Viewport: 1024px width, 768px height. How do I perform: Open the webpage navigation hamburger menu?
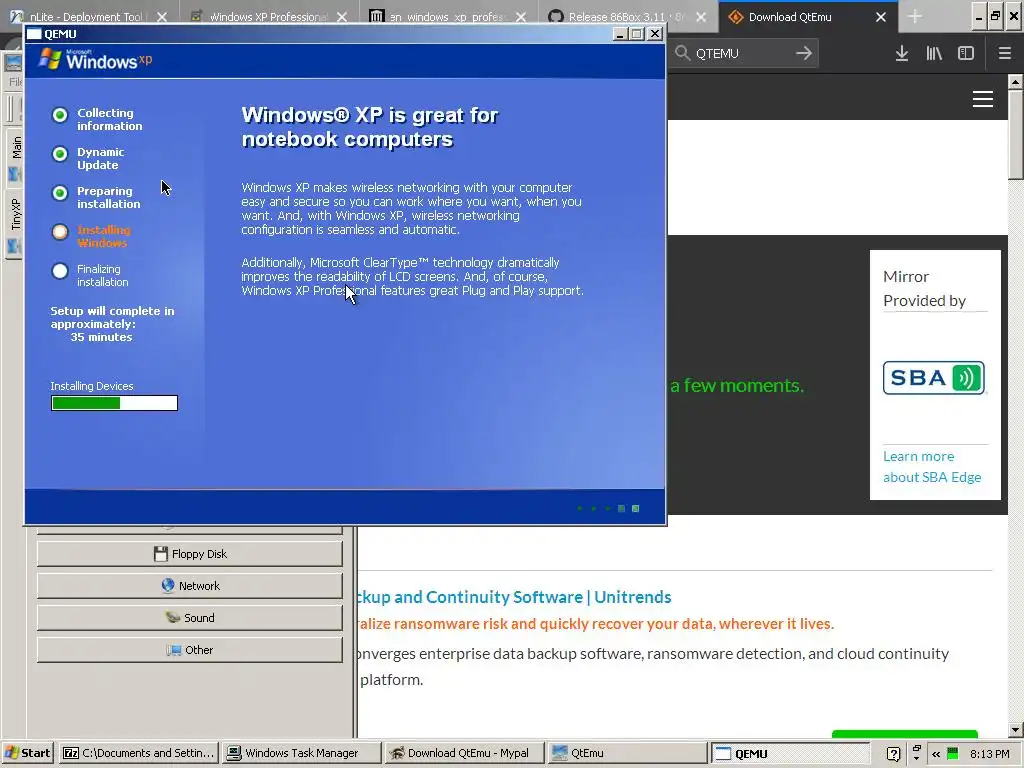point(983,99)
